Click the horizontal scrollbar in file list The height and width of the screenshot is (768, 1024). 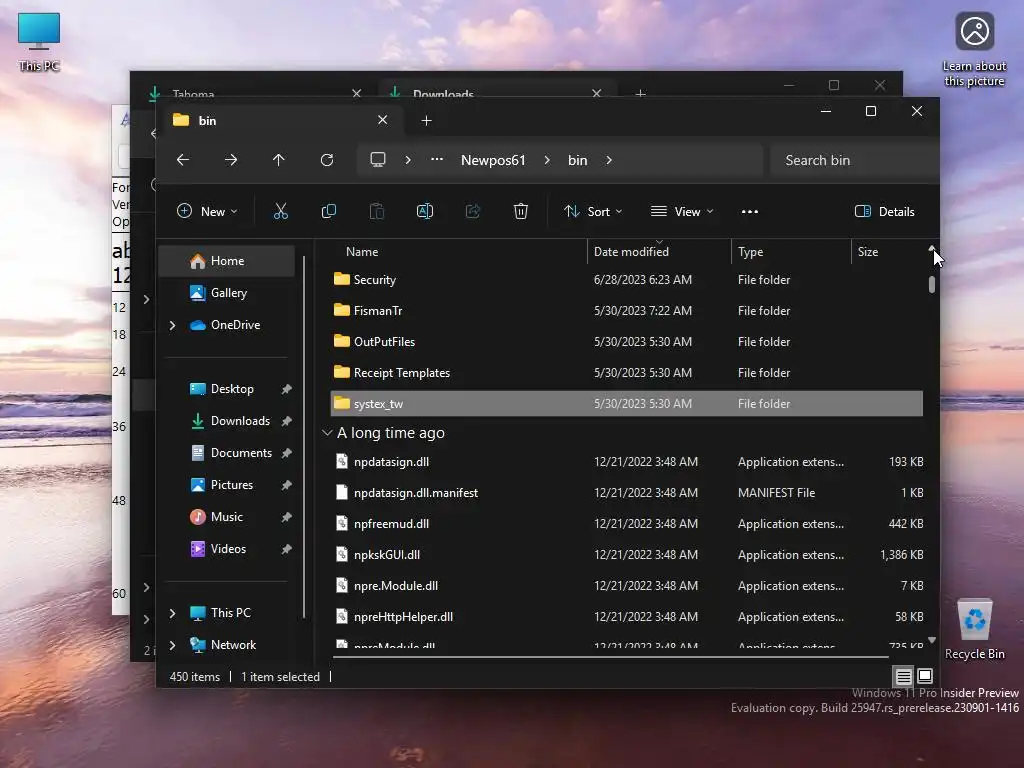(x=611, y=656)
